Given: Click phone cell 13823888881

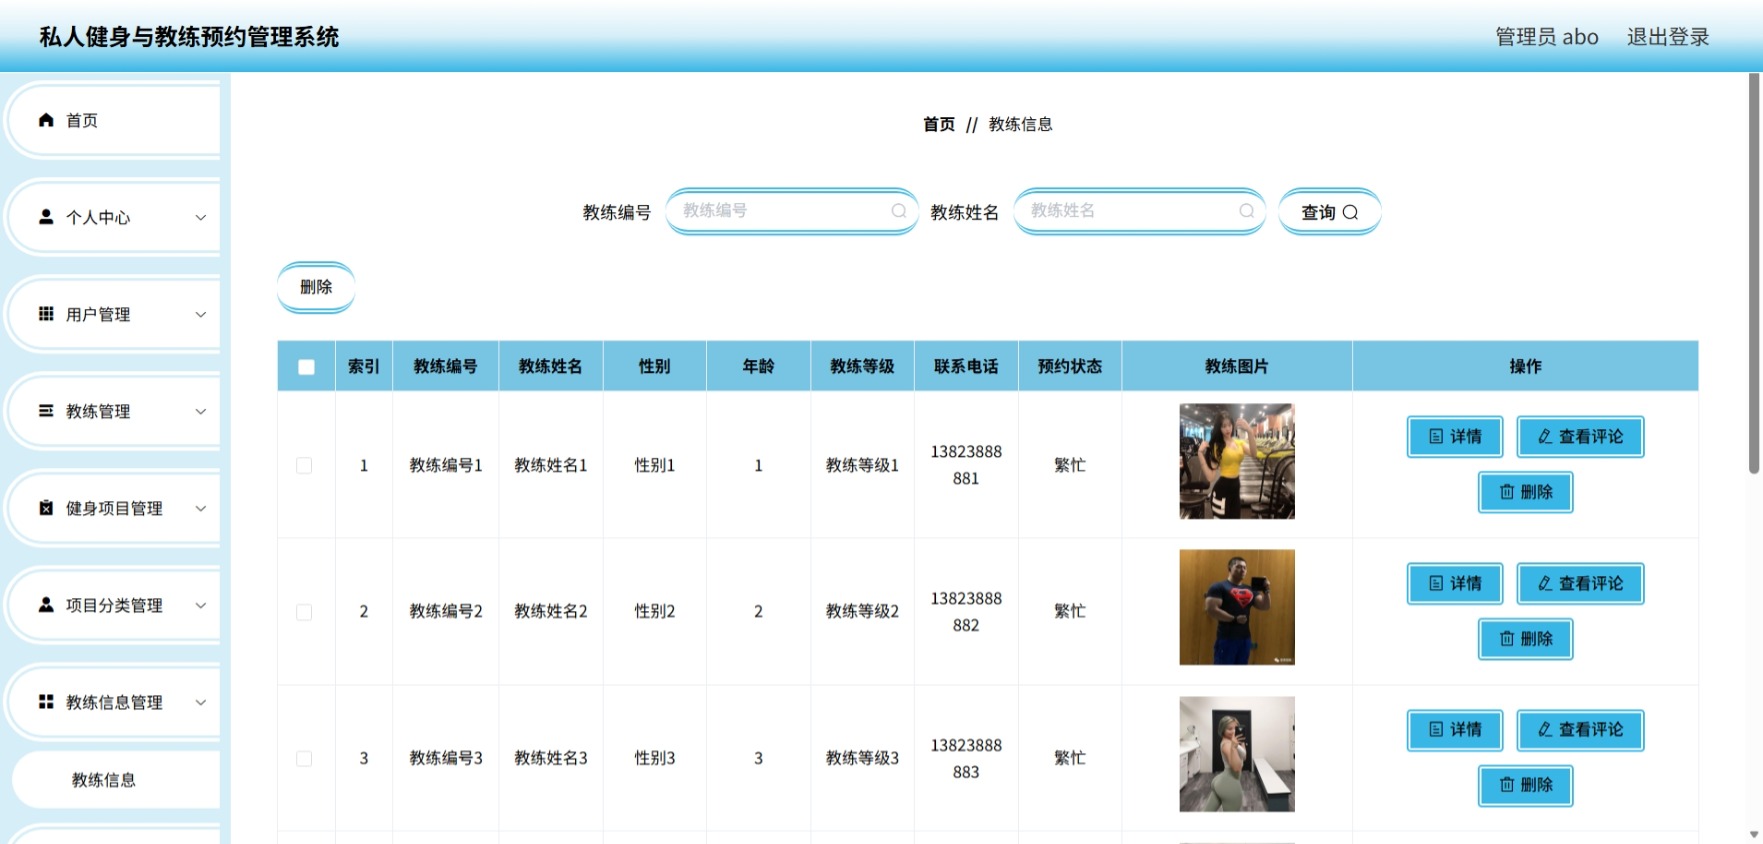Looking at the screenshot, I should click(x=966, y=465).
